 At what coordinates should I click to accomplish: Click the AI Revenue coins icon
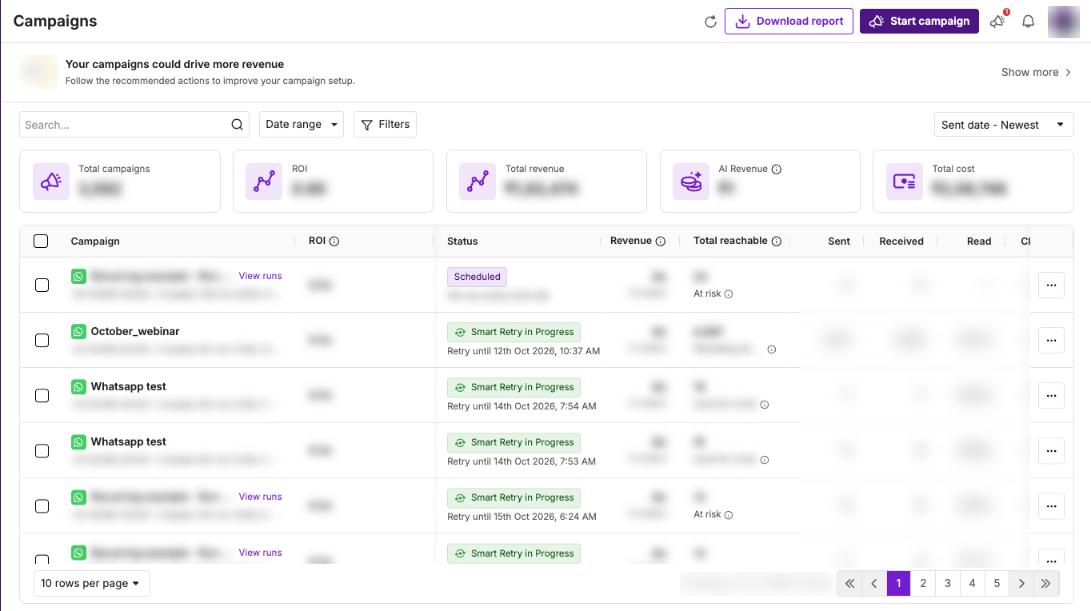coord(691,182)
